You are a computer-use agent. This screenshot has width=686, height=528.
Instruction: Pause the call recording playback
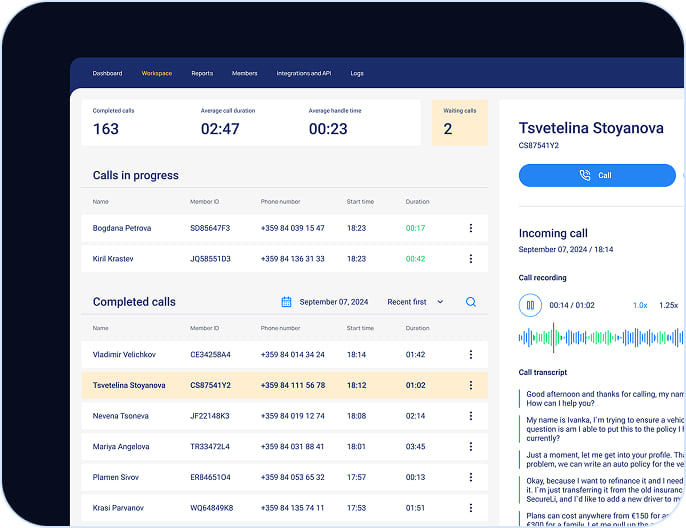530,305
